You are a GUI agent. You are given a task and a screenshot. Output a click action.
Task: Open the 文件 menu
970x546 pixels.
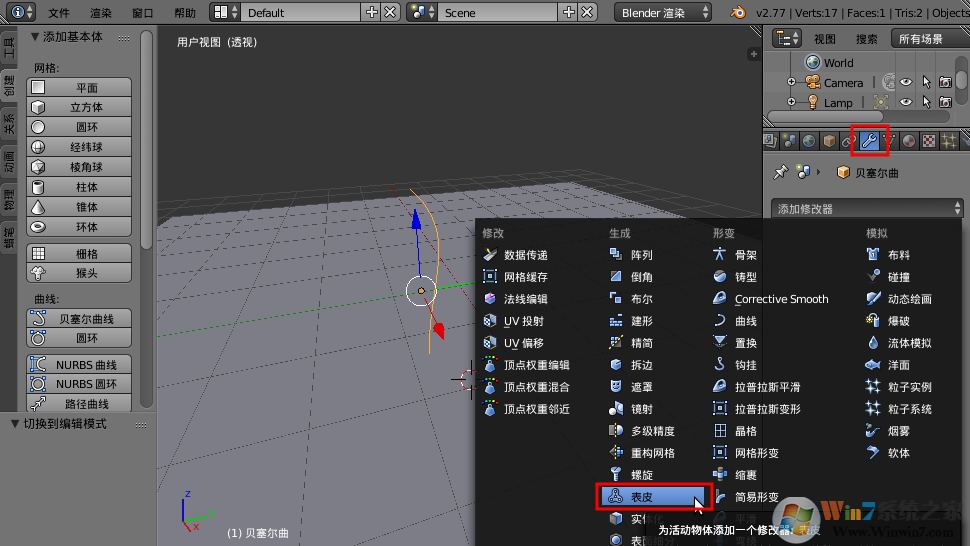point(59,13)
